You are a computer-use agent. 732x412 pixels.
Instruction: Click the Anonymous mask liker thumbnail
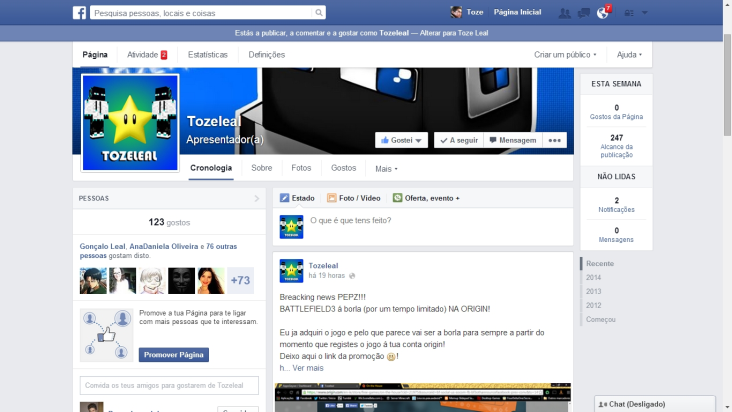[182, 280]
